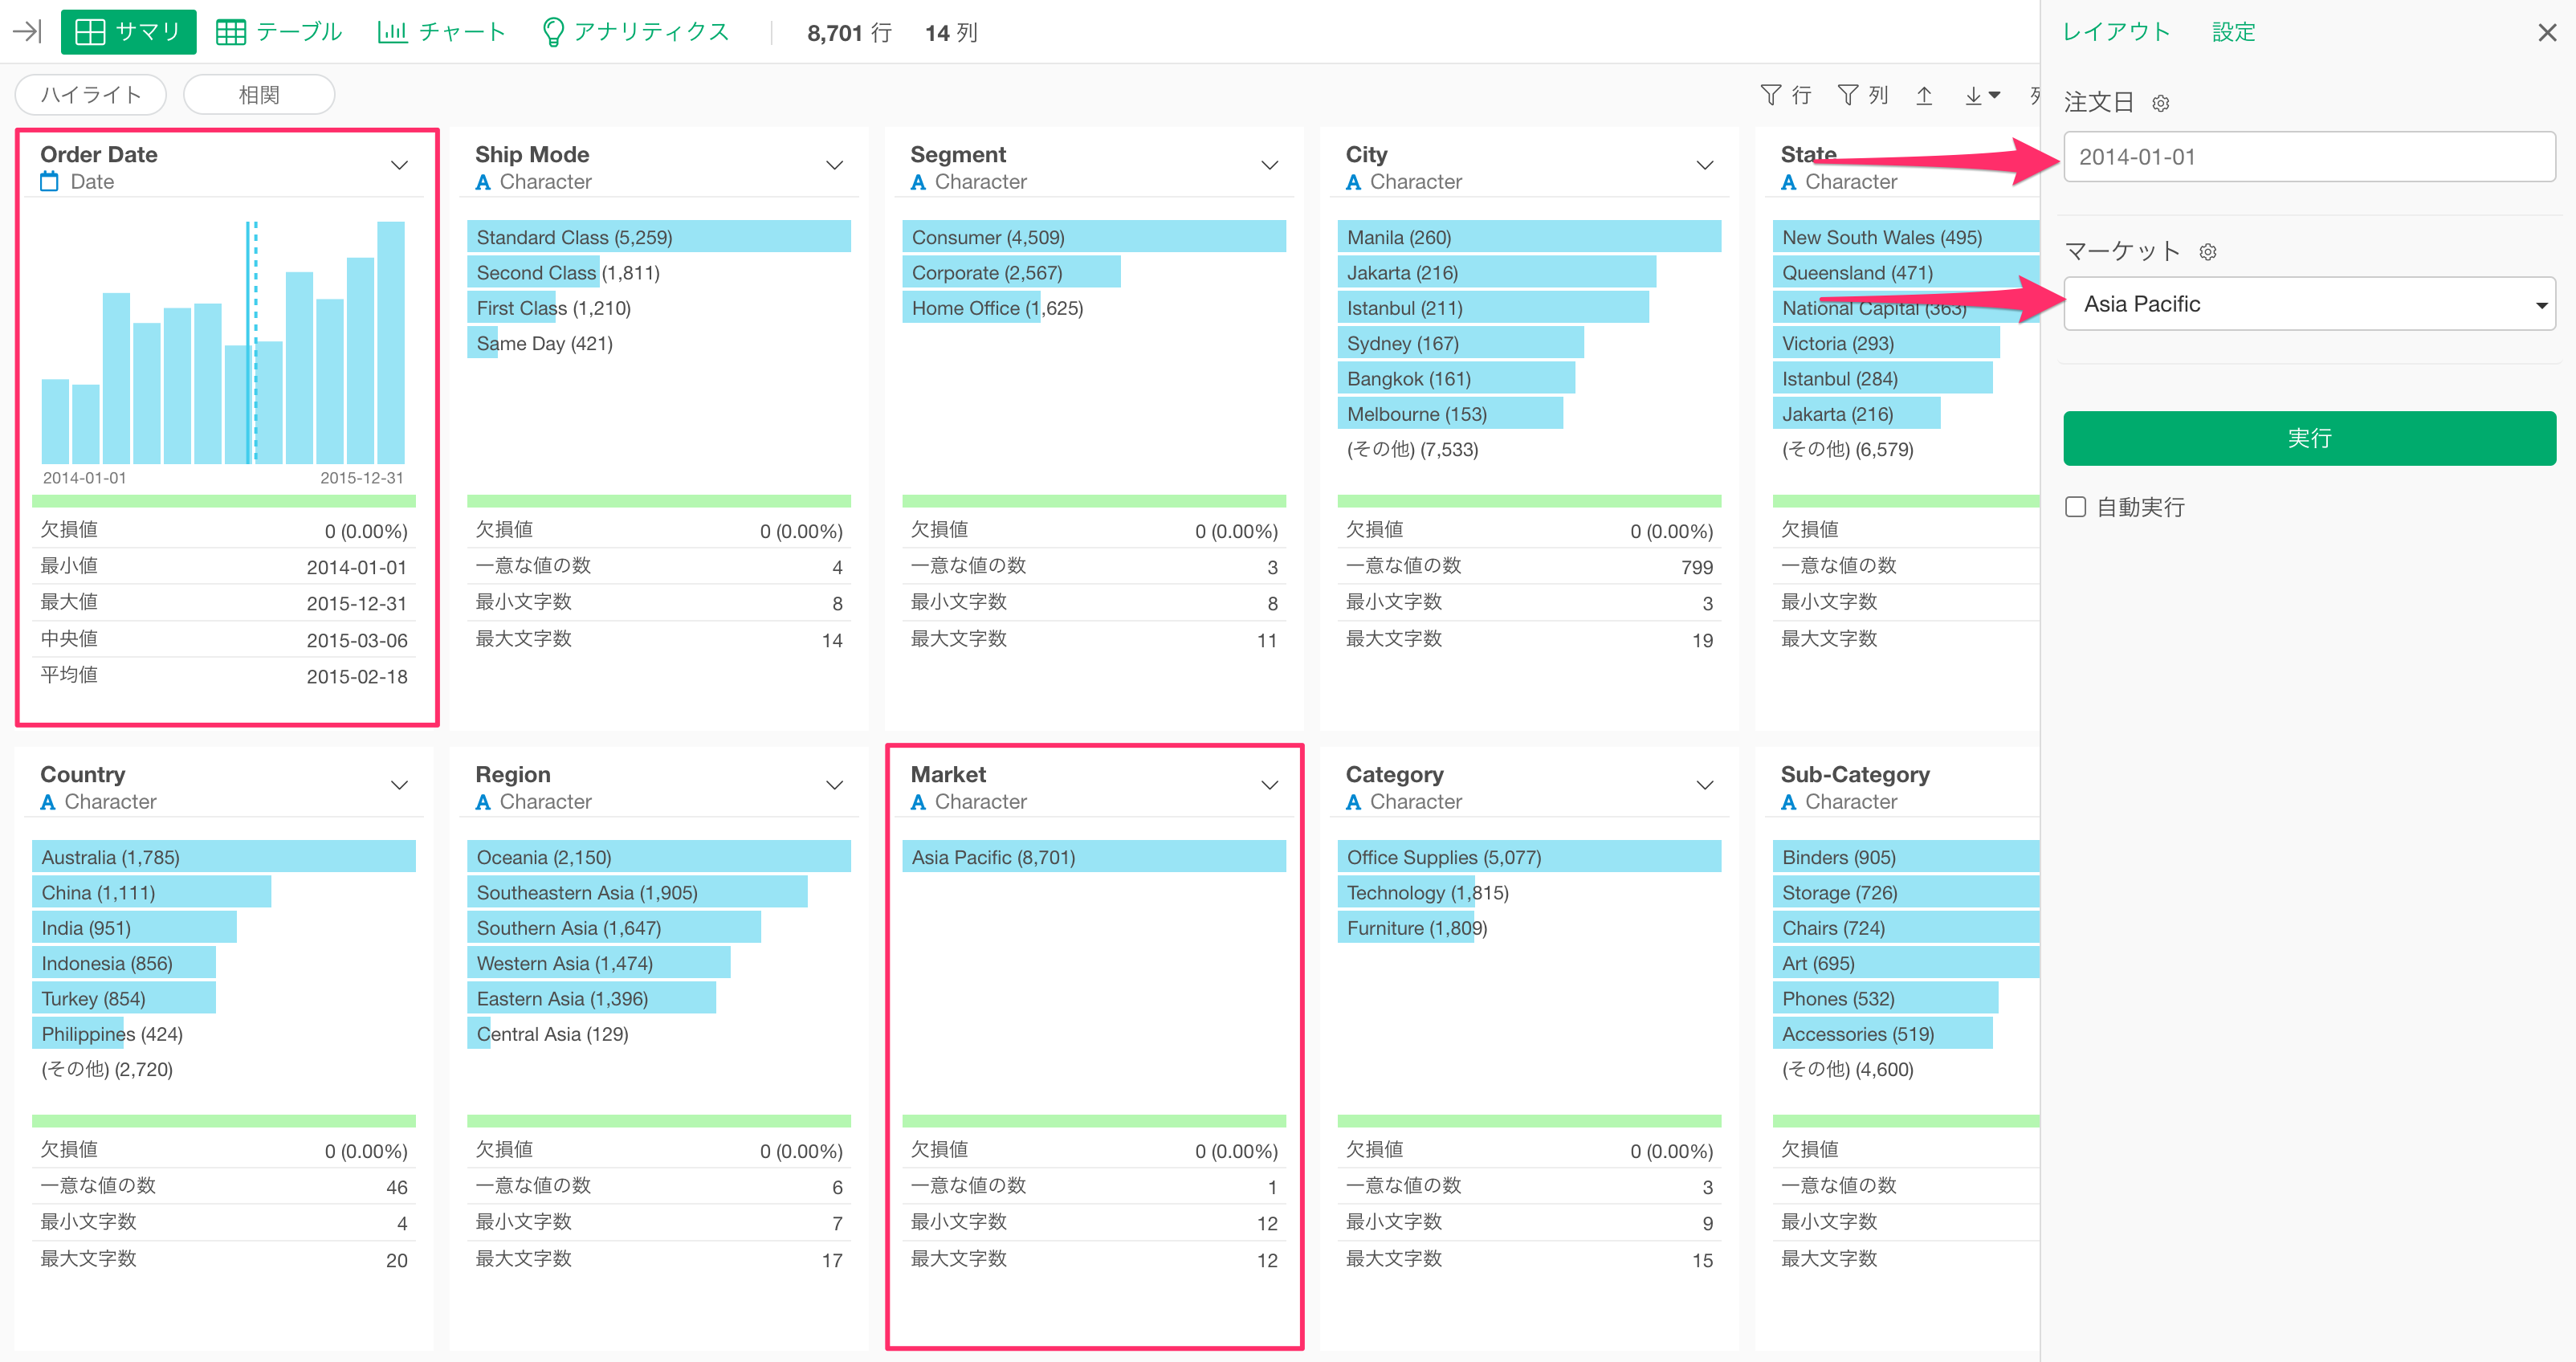Open settings gear next to 注文日
2576x1362 pixels.
coord(2160,103)
